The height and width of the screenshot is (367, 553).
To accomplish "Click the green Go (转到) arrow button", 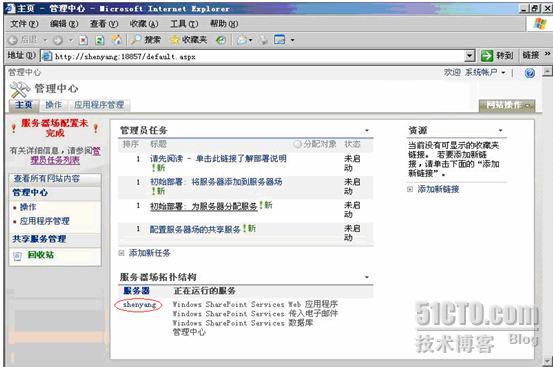I will point(487,56).
